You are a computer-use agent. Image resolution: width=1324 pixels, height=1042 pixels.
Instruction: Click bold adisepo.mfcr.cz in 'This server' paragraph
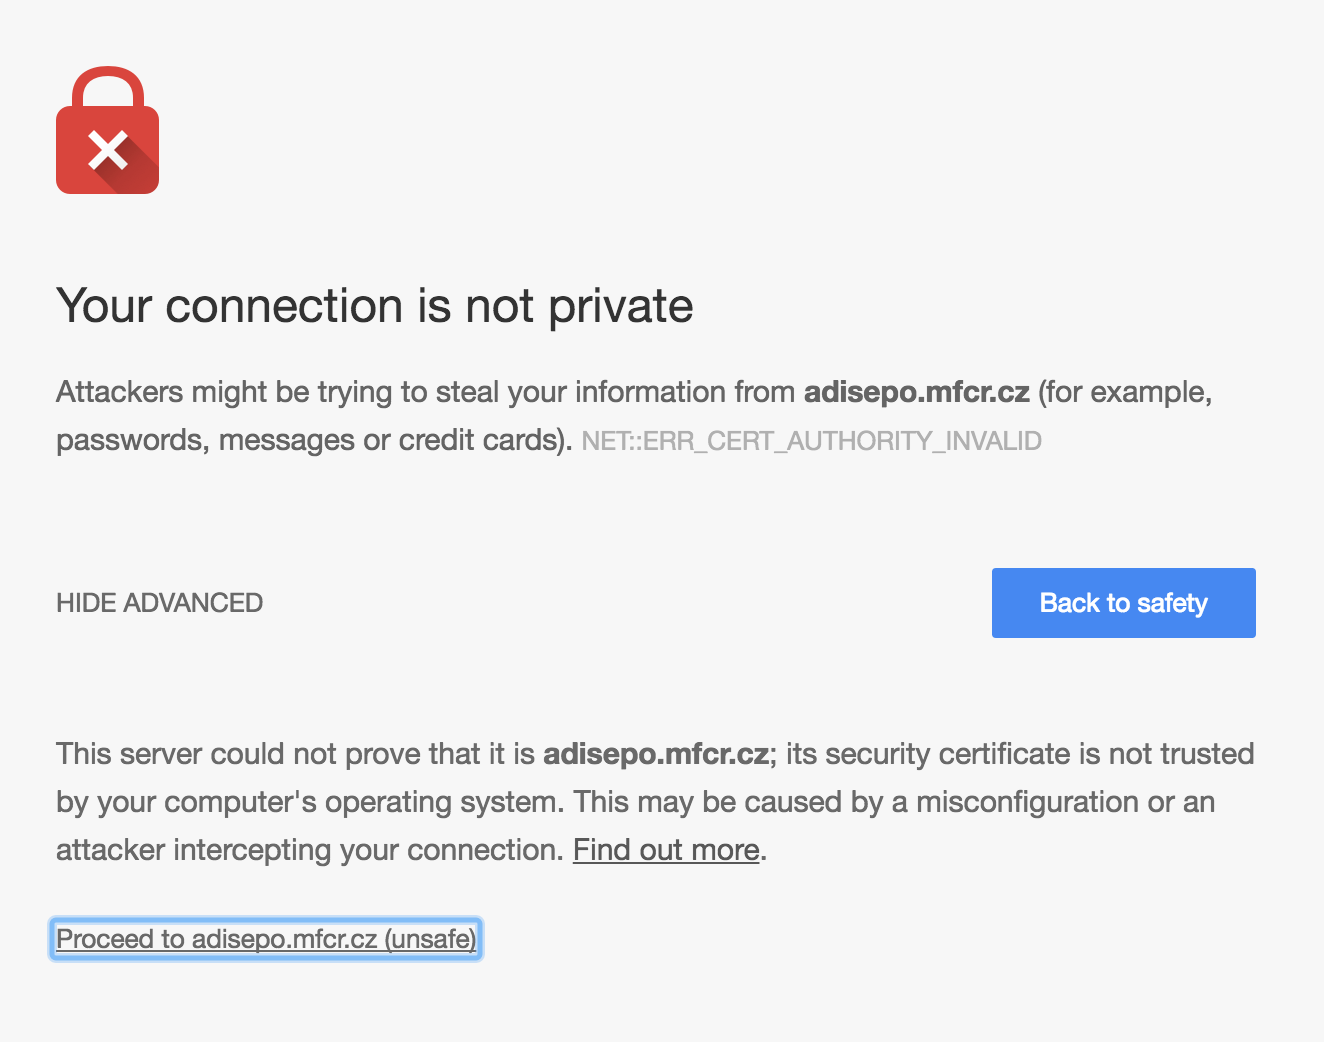[x=655, y=754]
